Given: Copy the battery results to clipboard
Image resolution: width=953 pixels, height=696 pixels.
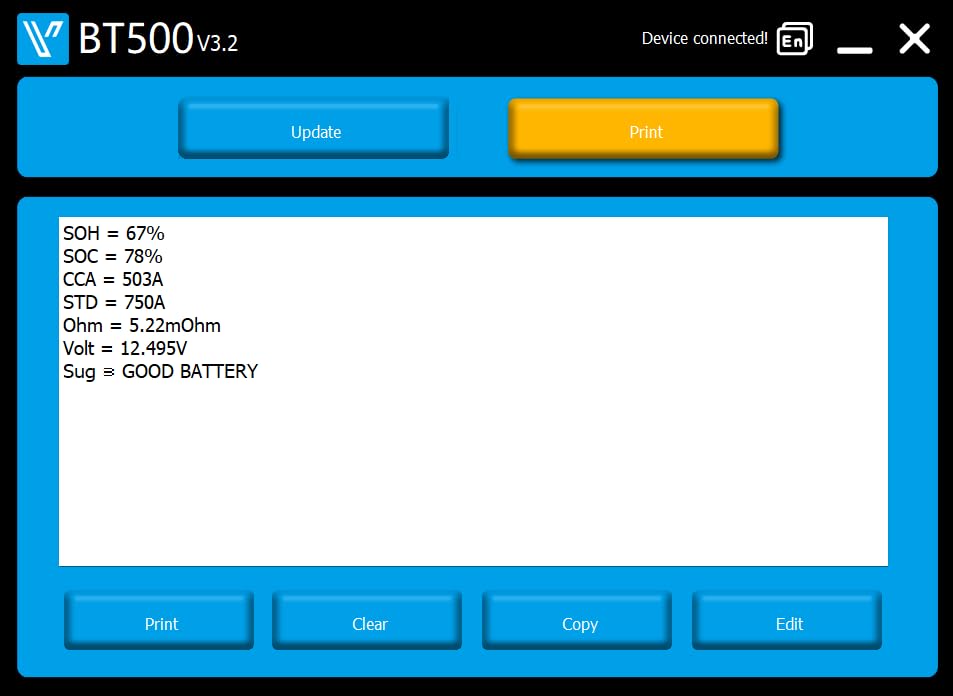Looking at the screenshot, I should tap(577, 621).
